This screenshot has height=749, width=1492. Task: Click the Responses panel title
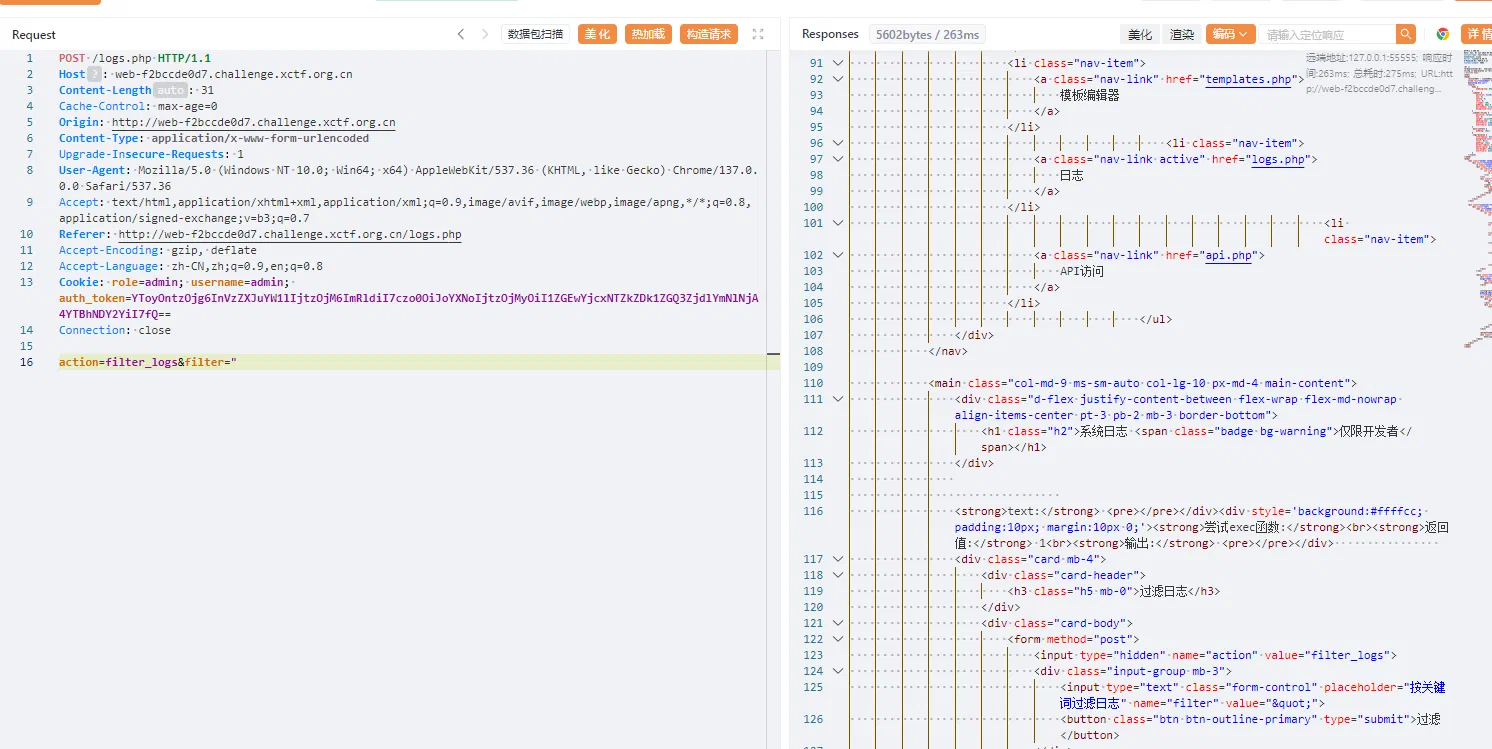830,34
